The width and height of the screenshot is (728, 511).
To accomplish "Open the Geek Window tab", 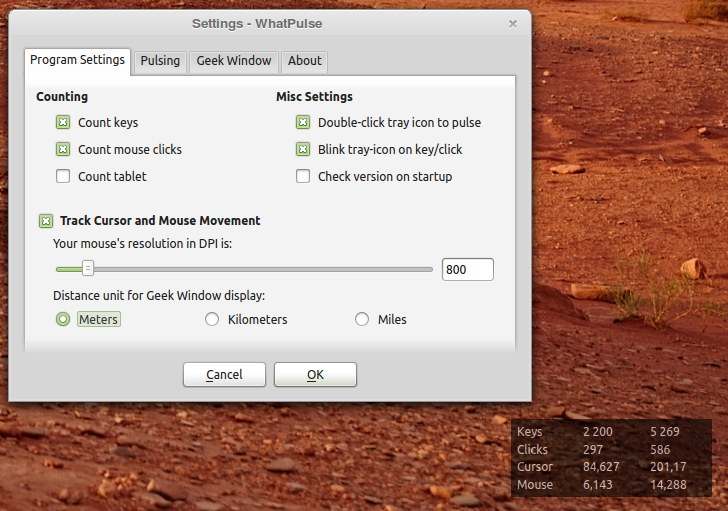I will click(x=234, y=62).
